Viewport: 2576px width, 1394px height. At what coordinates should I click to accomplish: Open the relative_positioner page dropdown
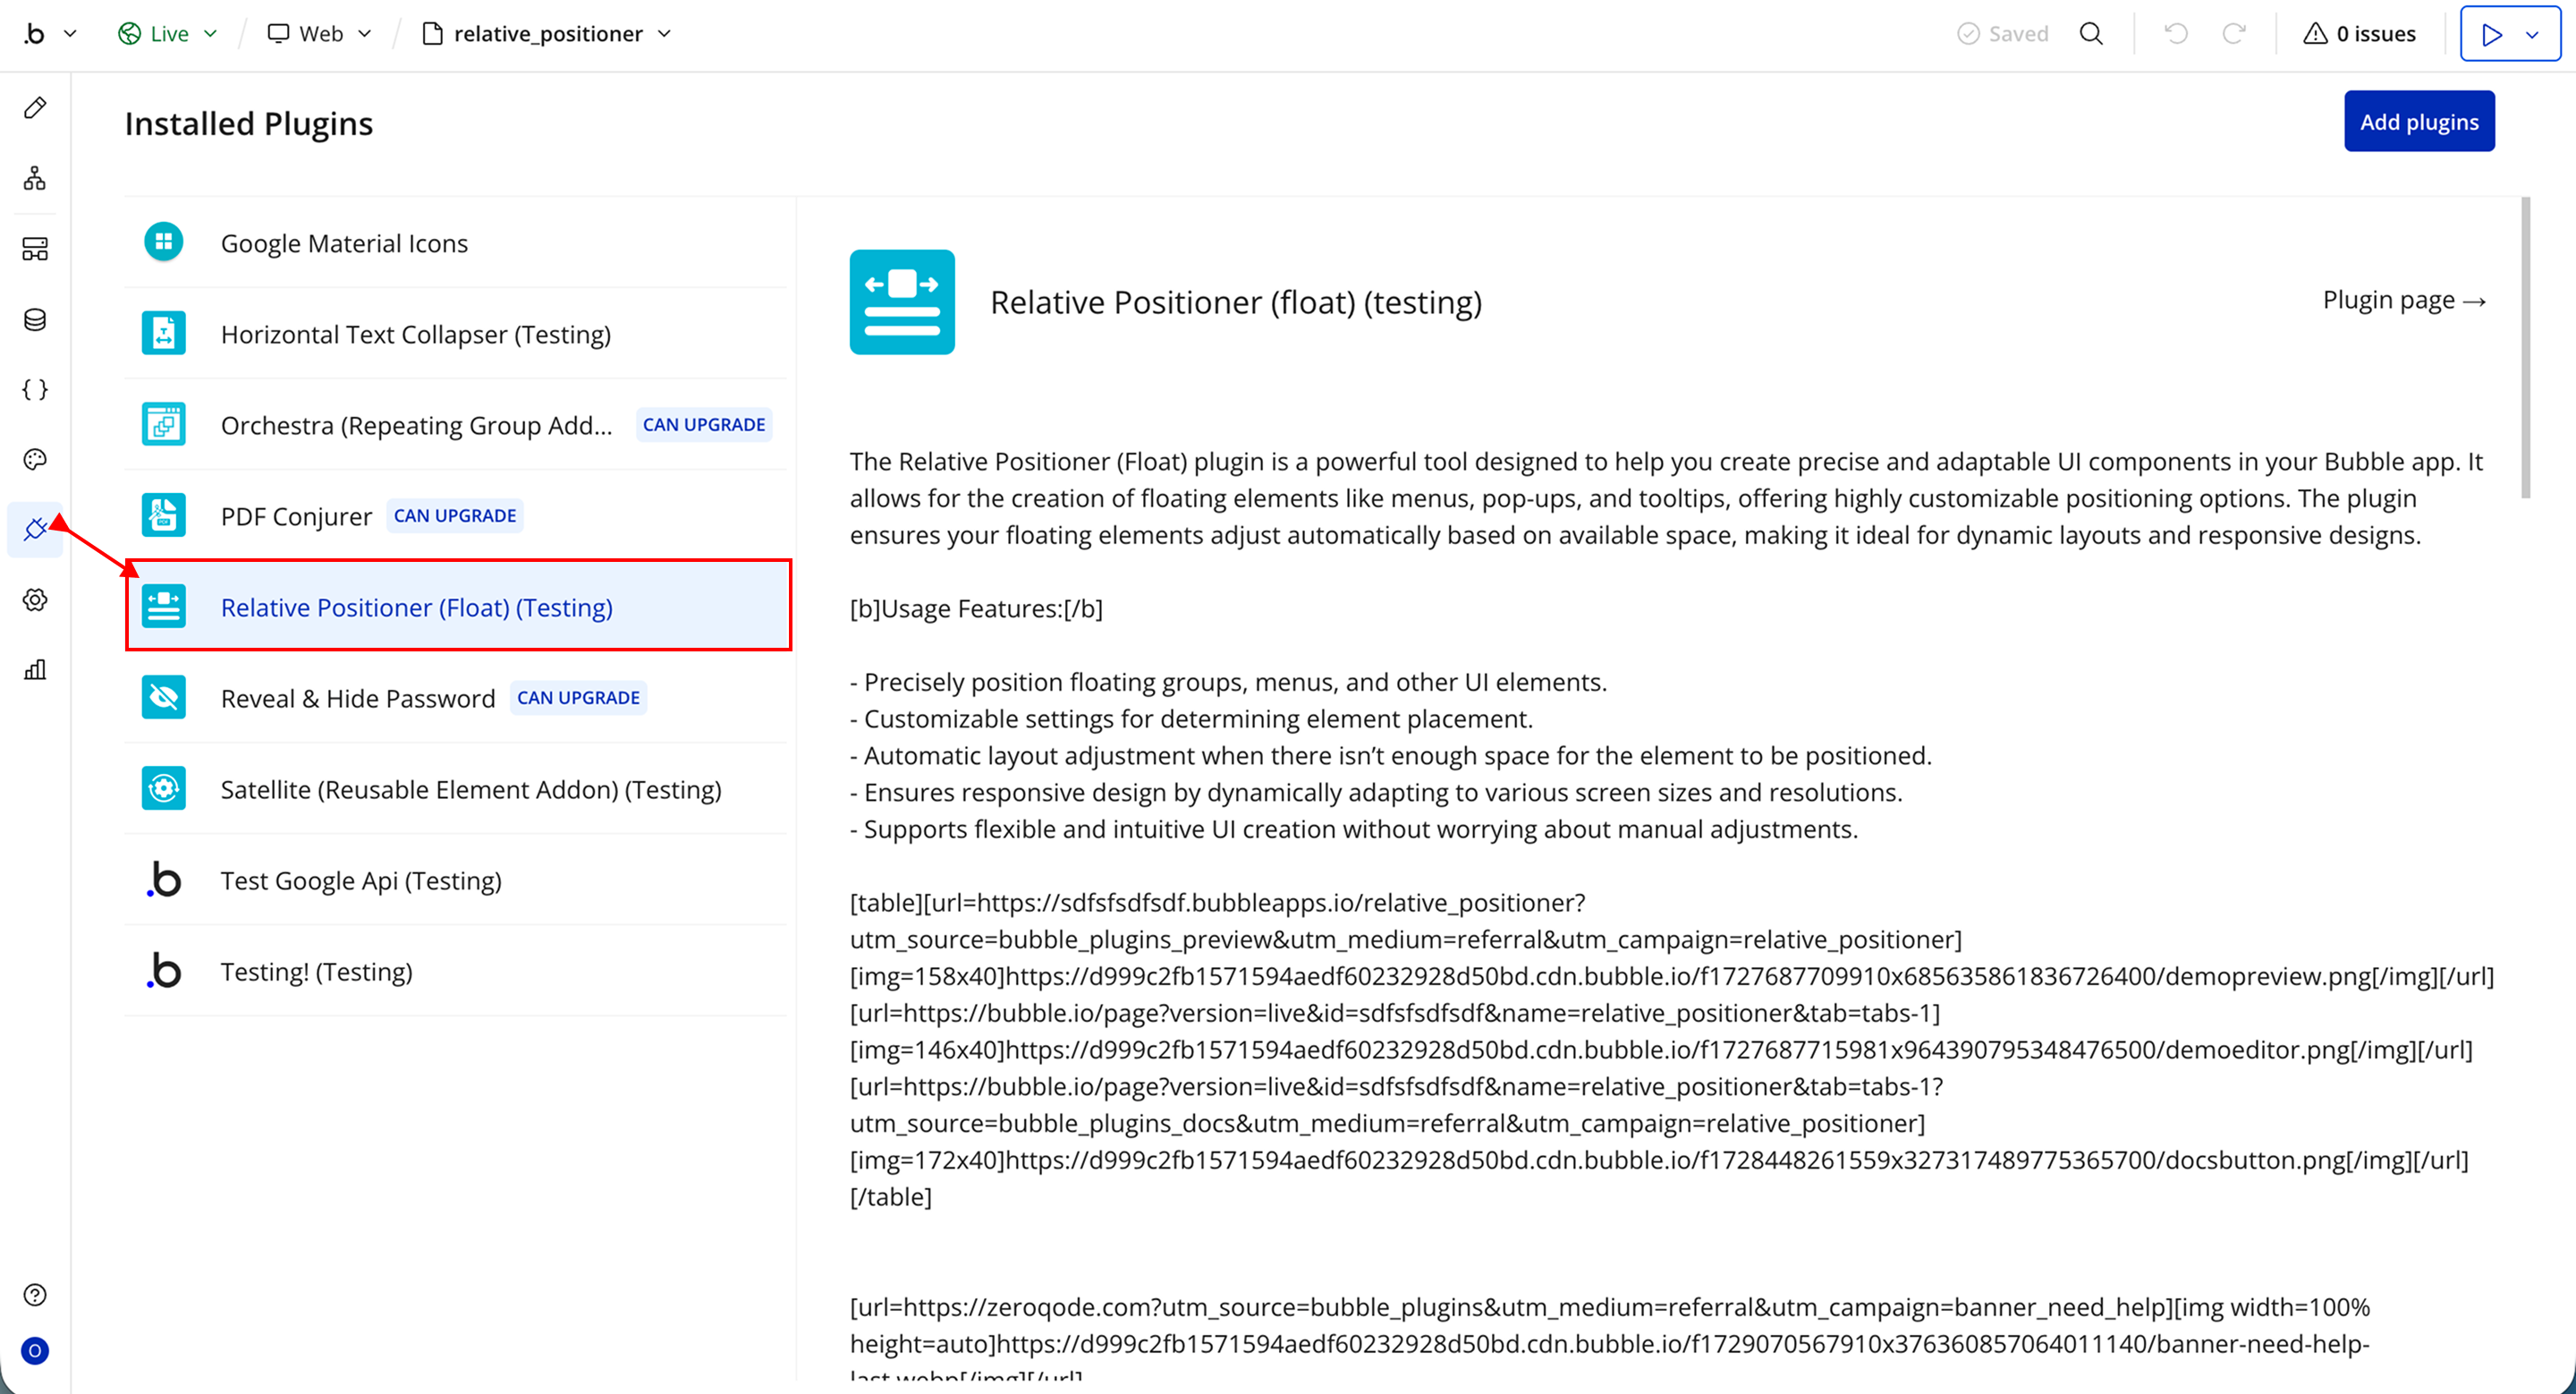[547, 34]
